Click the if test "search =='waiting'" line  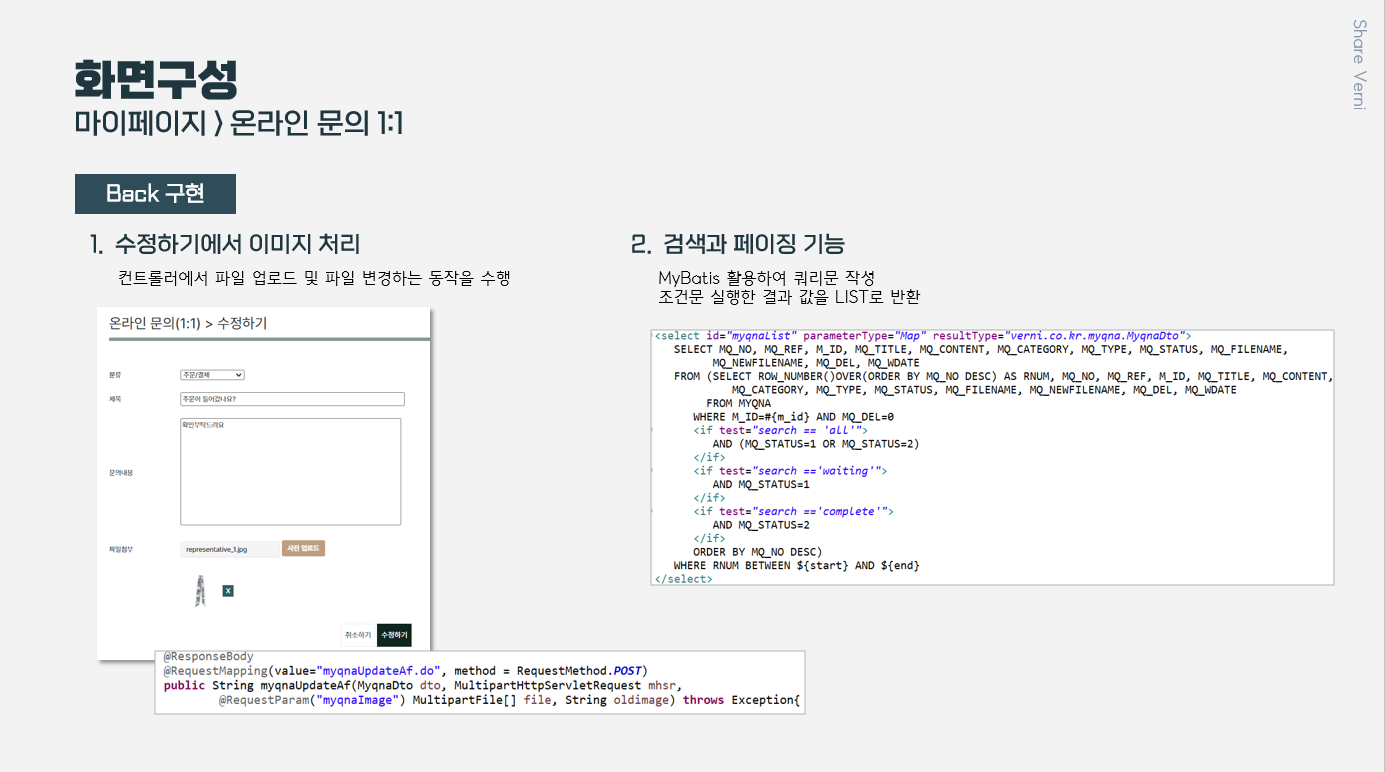[790, 471]
